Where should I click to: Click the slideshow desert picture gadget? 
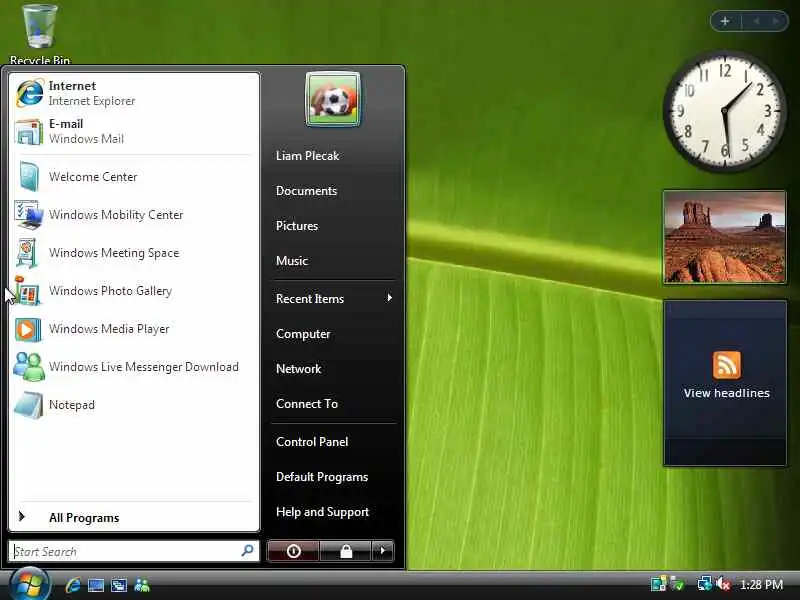(x=724, y=237)
